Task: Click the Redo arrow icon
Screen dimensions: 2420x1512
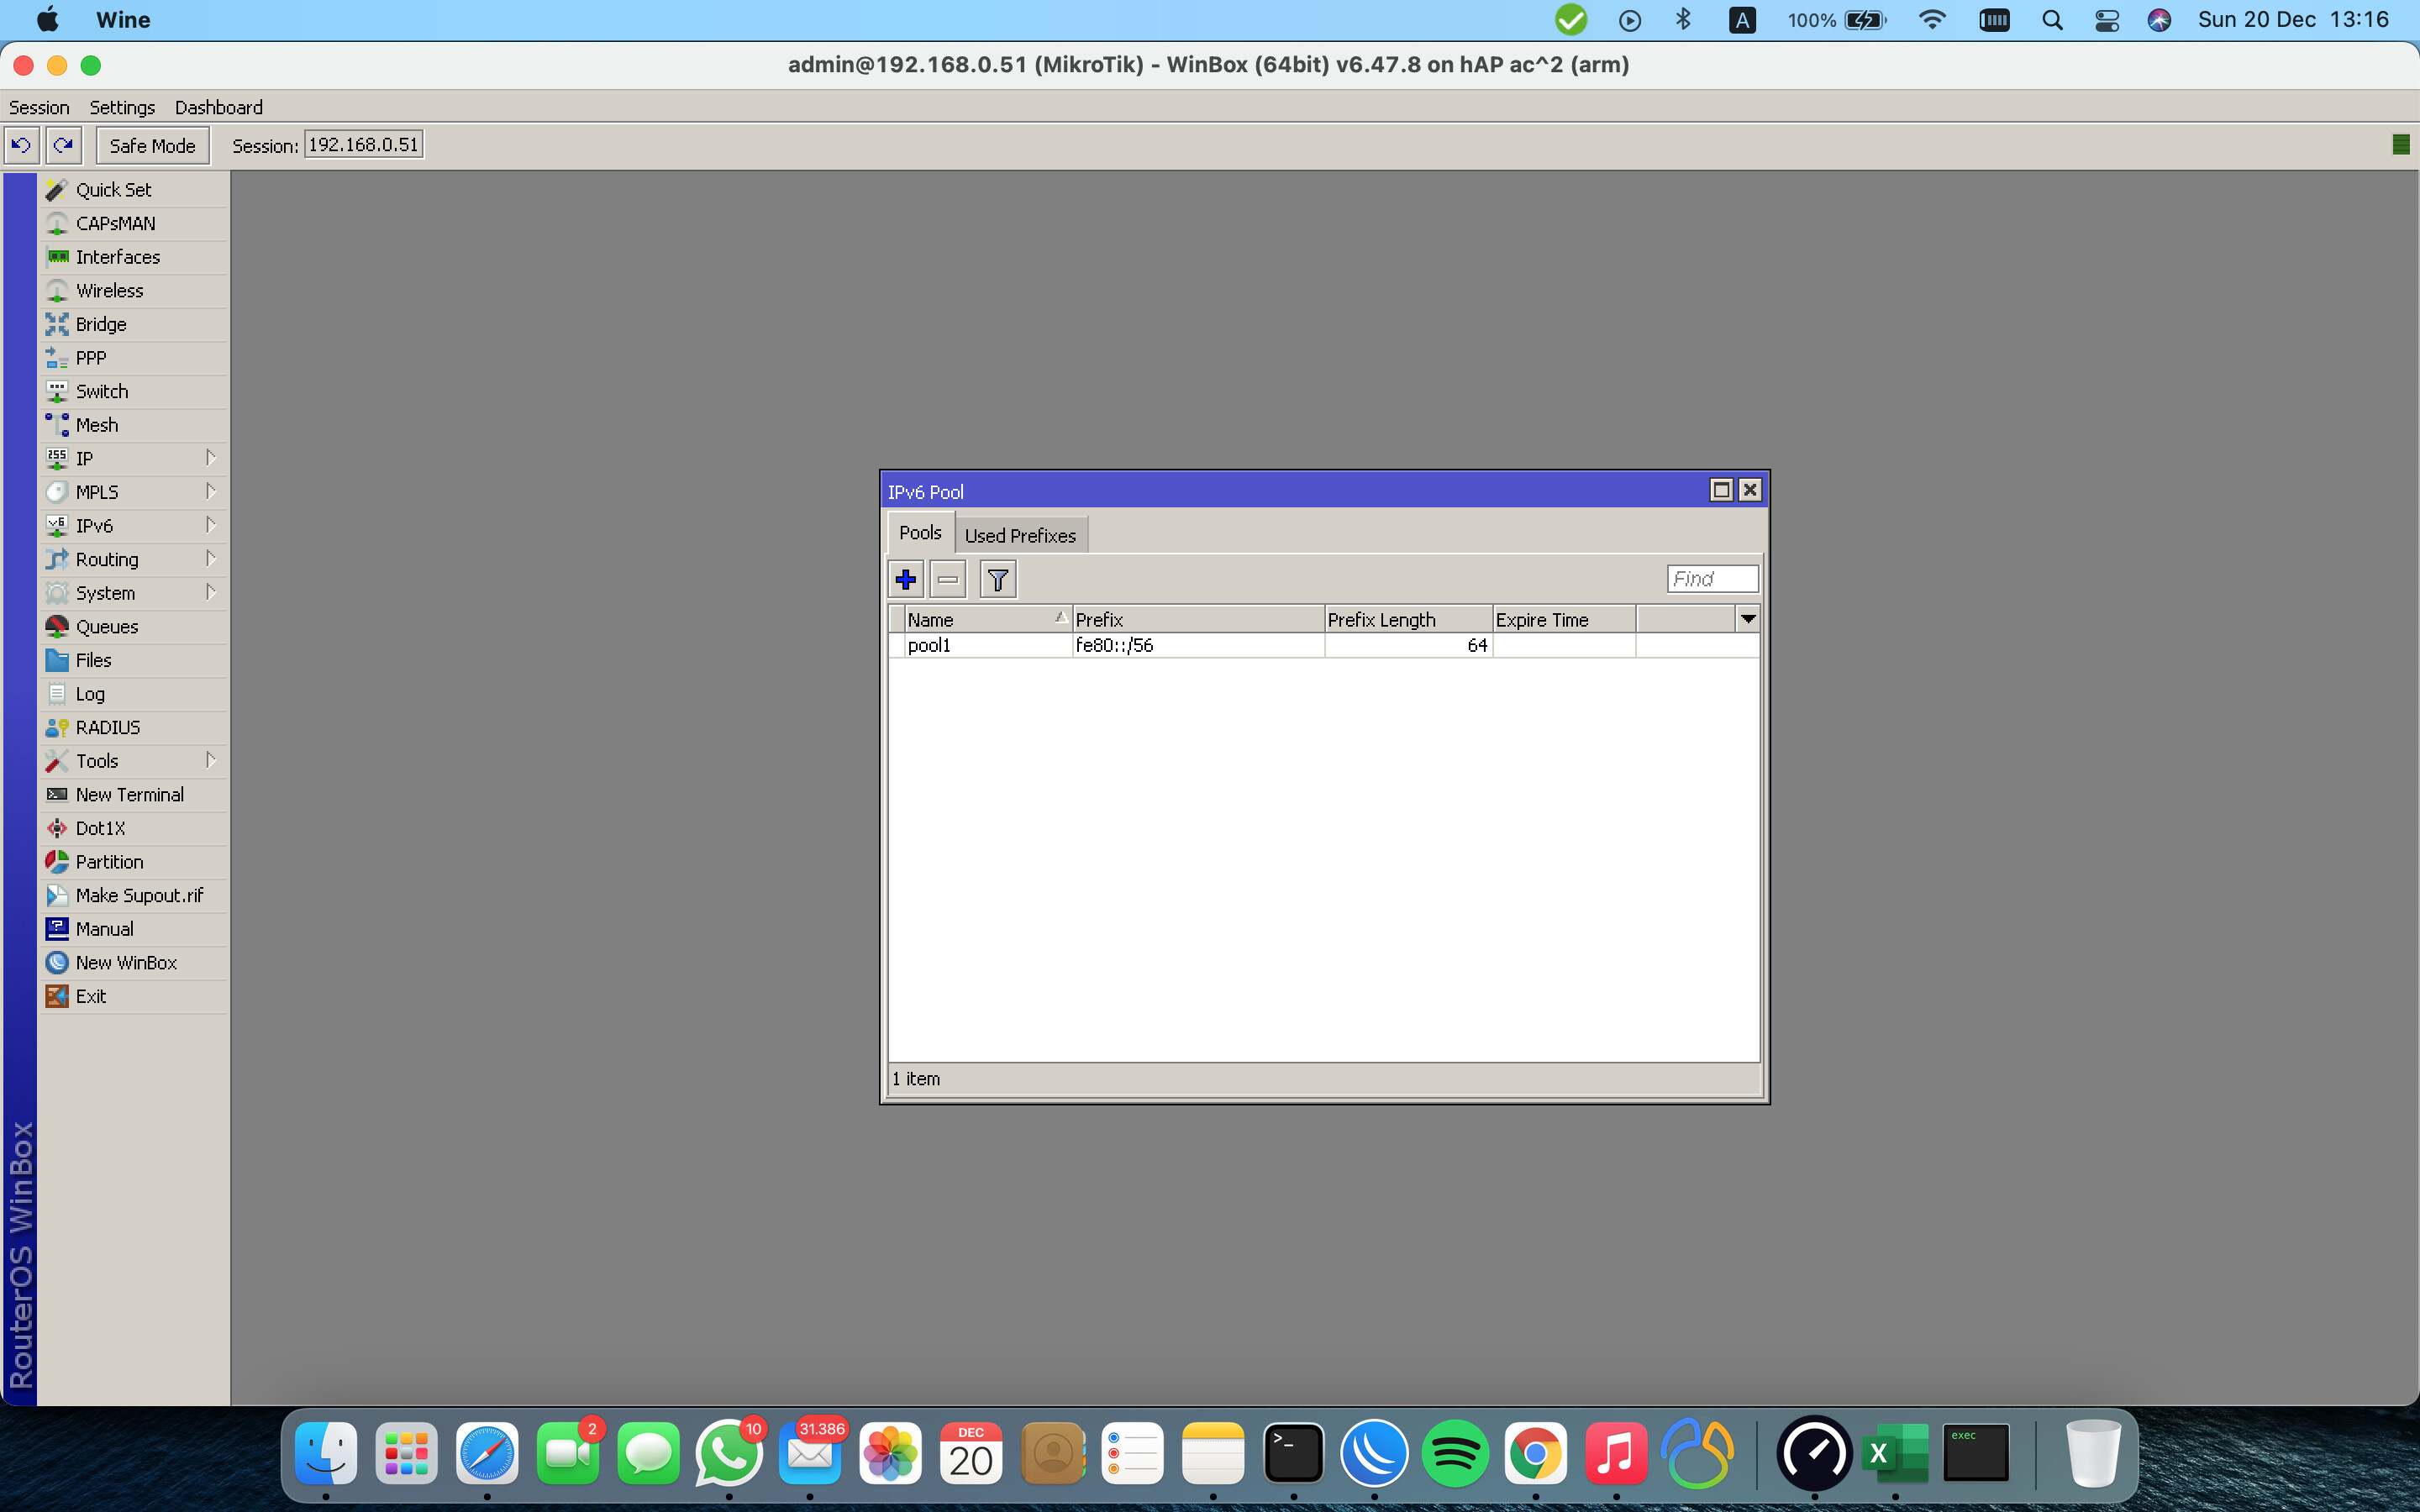Action: coord(64,145)
